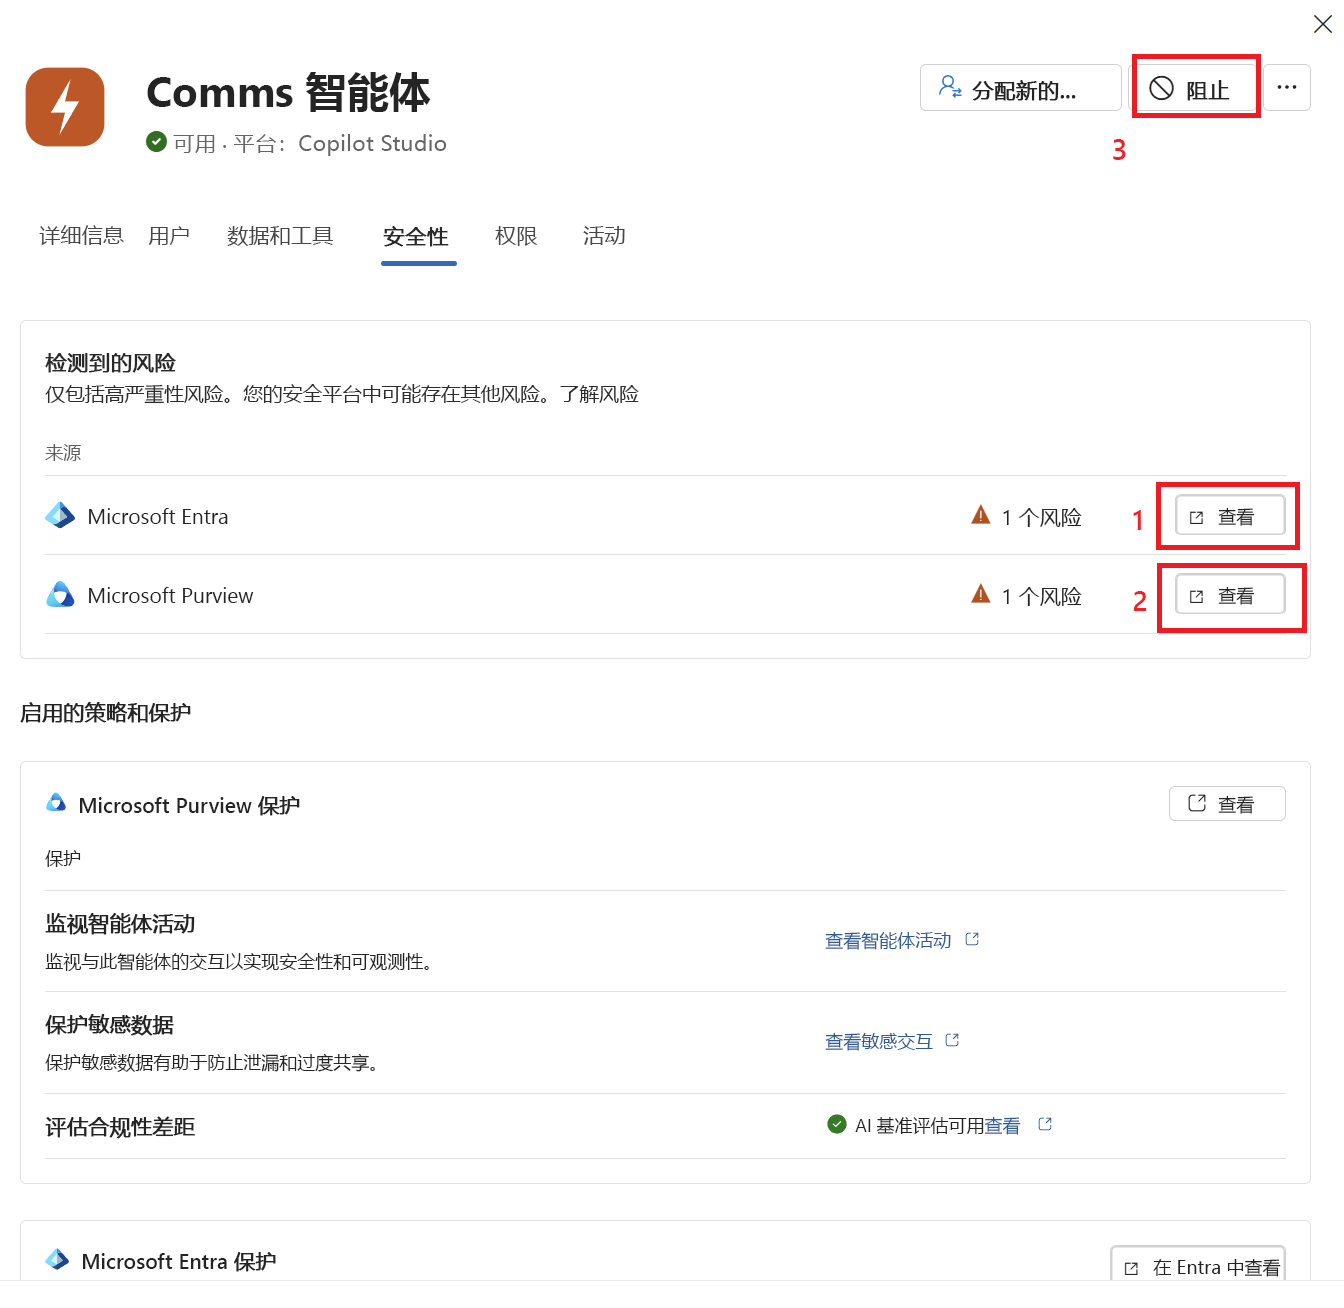Screen dimensions: 1344x1308
Task: View Microsoft Entra risk with 查看 button
Action: [x=1230, y=516]
